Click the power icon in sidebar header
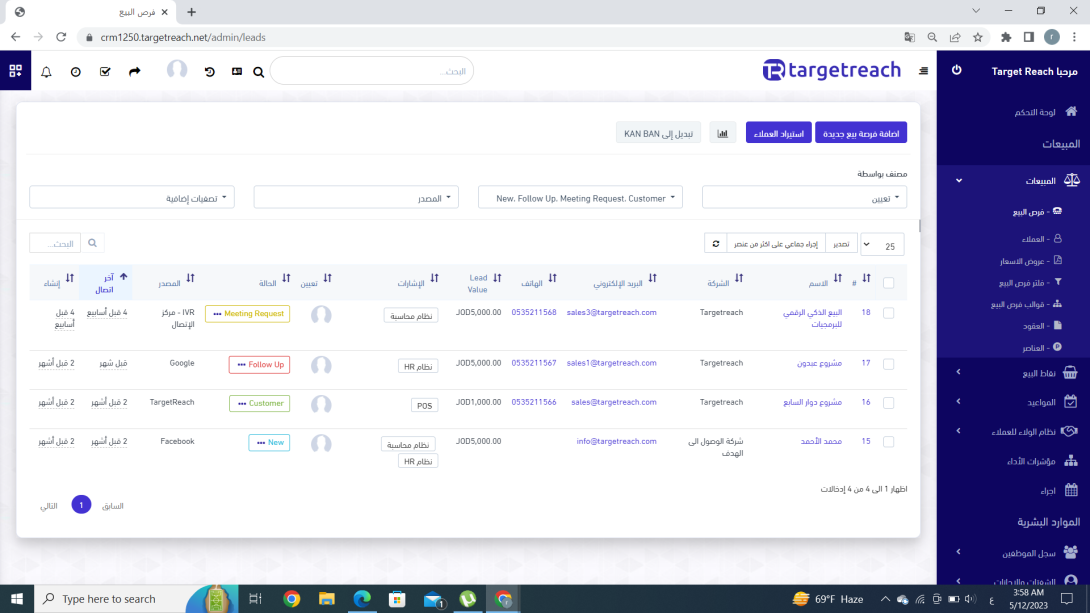 (x=956, y=71)
